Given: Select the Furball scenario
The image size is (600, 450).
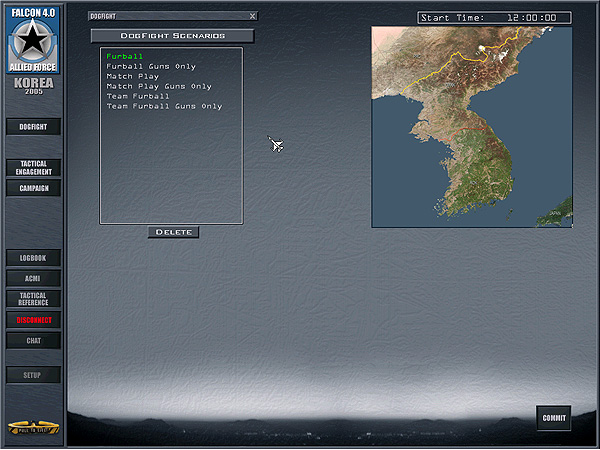Looking at the screenshot, I should [x=125, y=56].
